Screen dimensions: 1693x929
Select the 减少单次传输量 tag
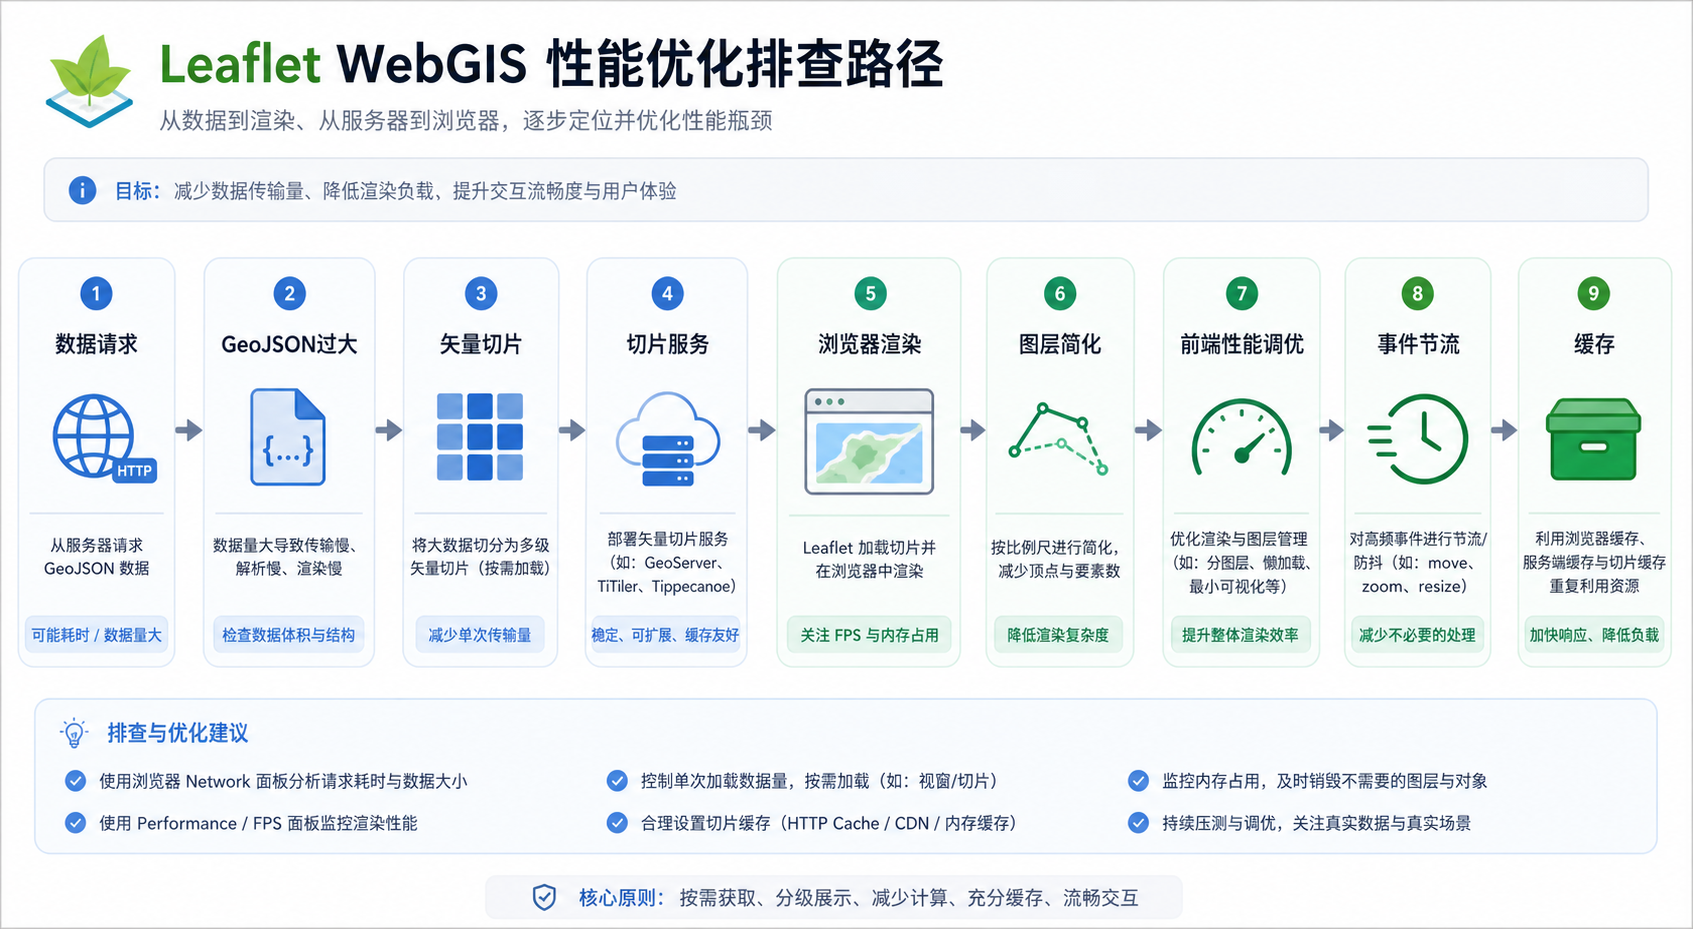[480, 635]
